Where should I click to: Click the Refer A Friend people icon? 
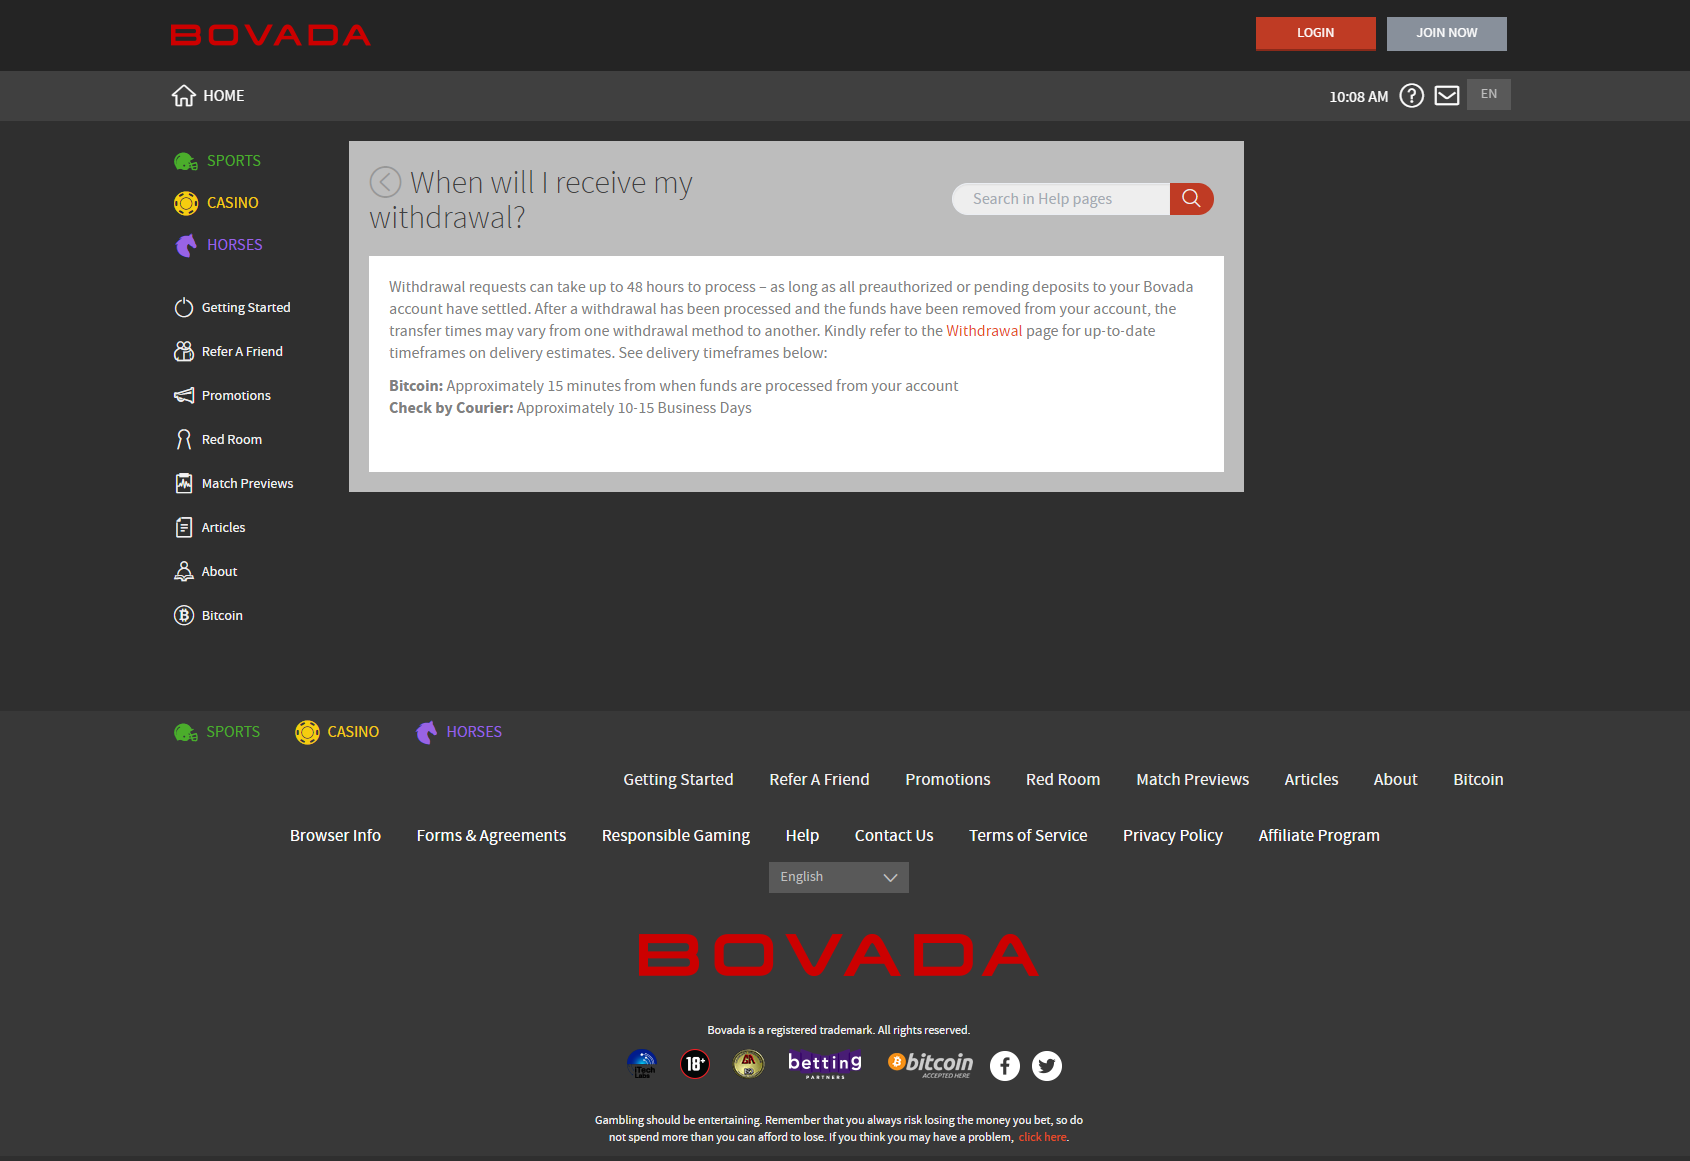point(184,351)
